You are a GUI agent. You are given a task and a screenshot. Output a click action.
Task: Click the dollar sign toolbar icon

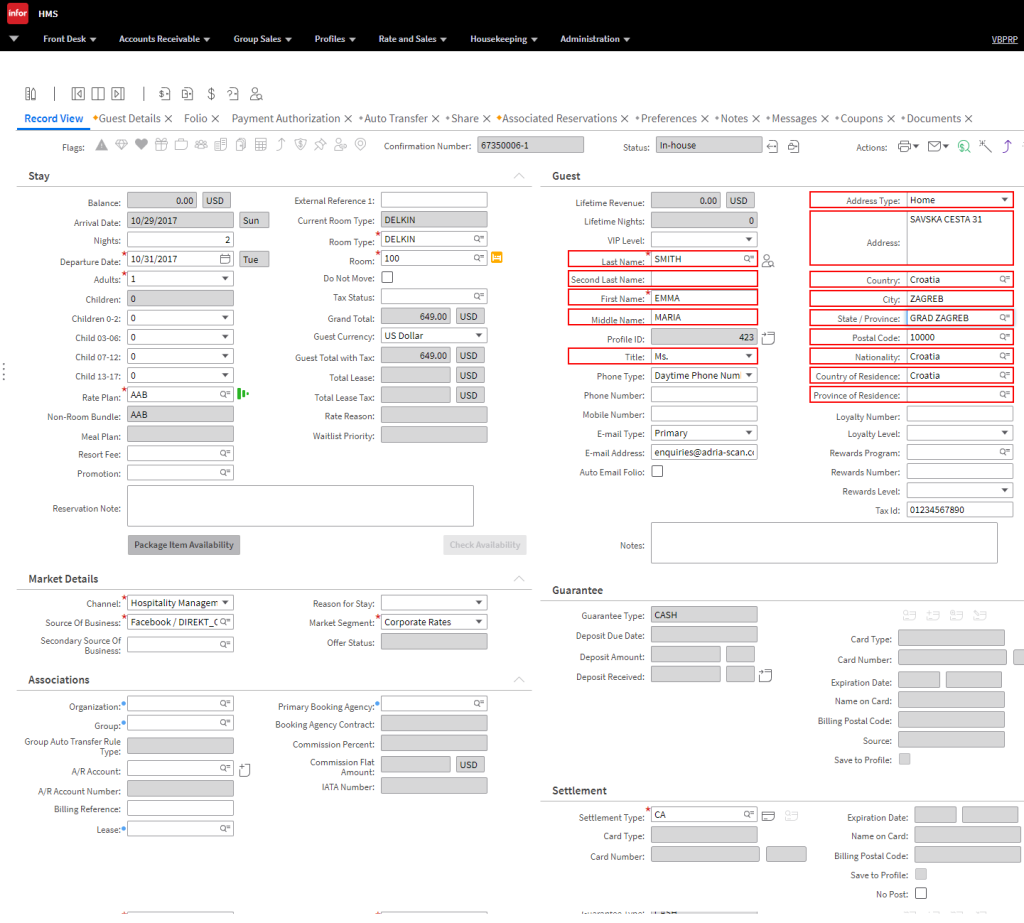pos(211,94)
